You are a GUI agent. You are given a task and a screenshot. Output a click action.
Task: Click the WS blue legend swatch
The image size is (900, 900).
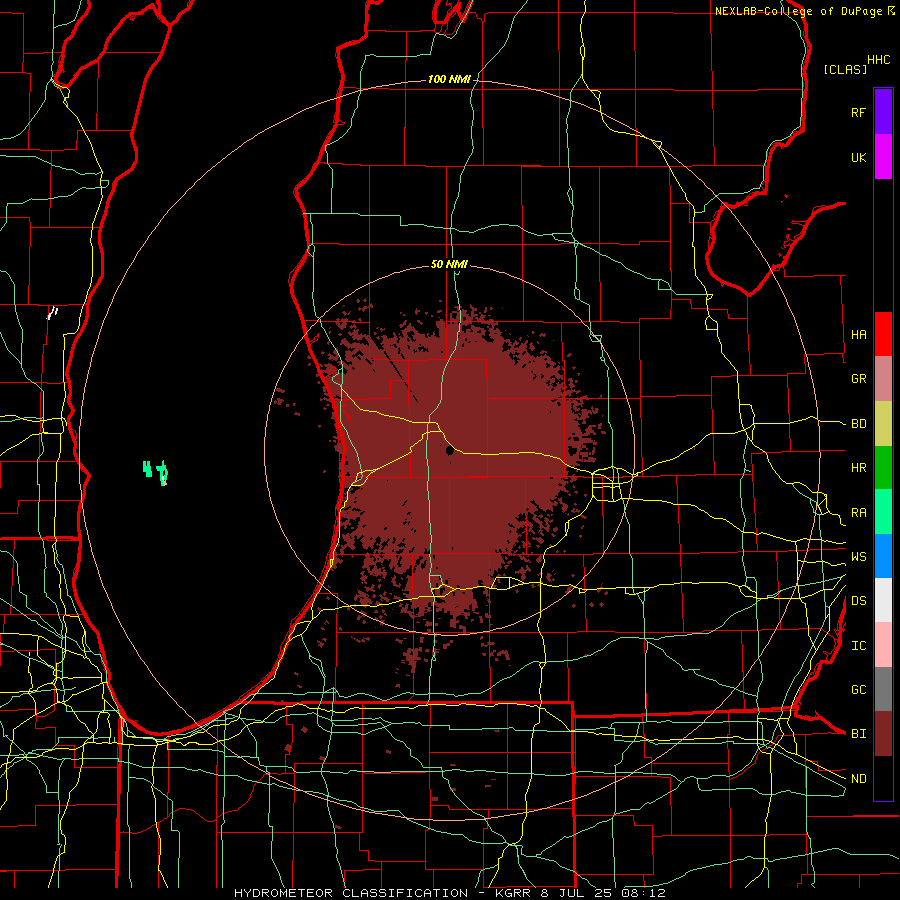tap(883, 556)
